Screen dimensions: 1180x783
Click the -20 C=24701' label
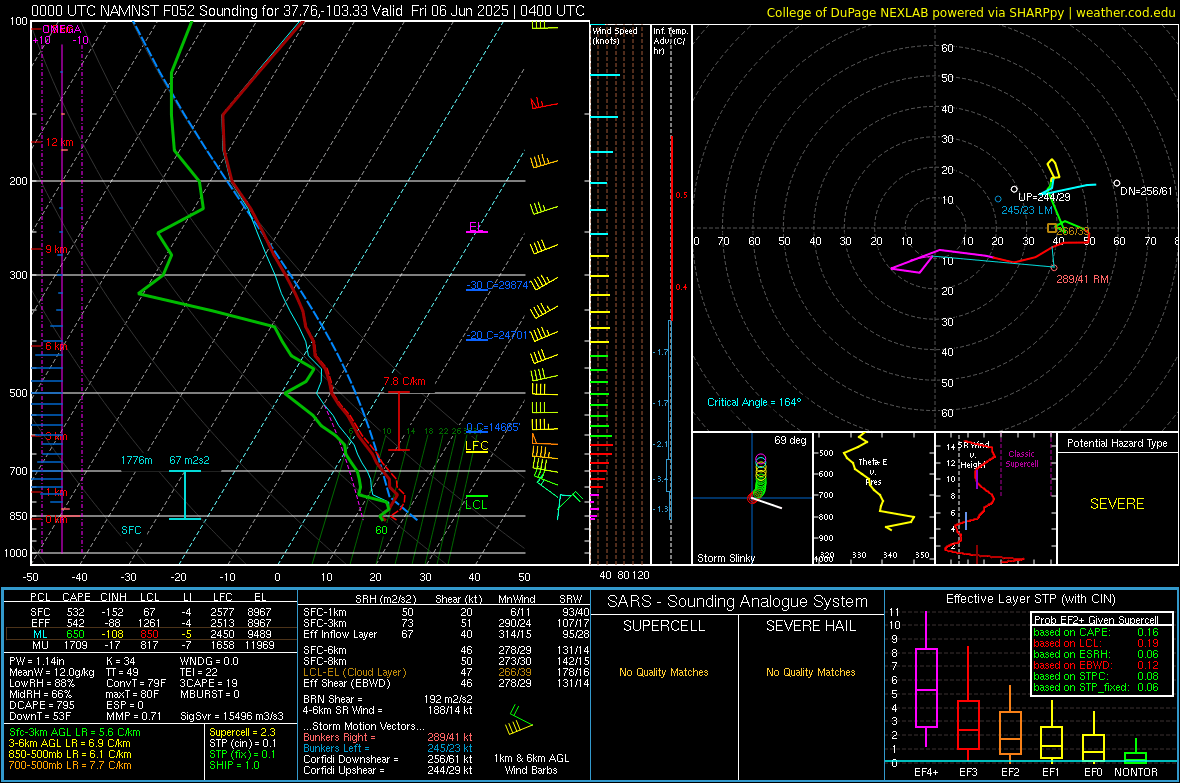tap(497, 335)
